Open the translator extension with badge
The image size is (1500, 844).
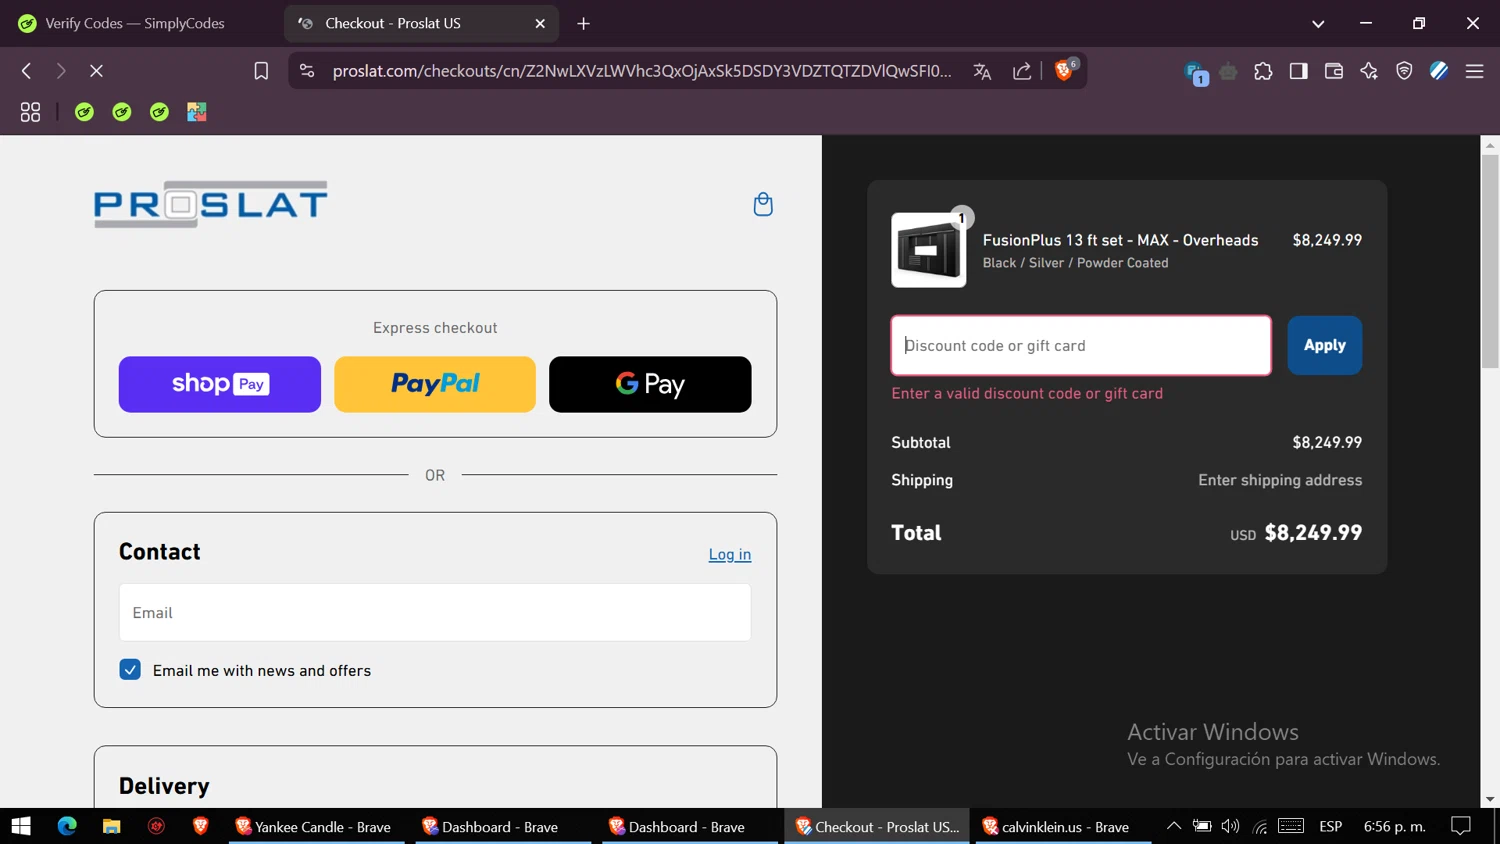1195,73
